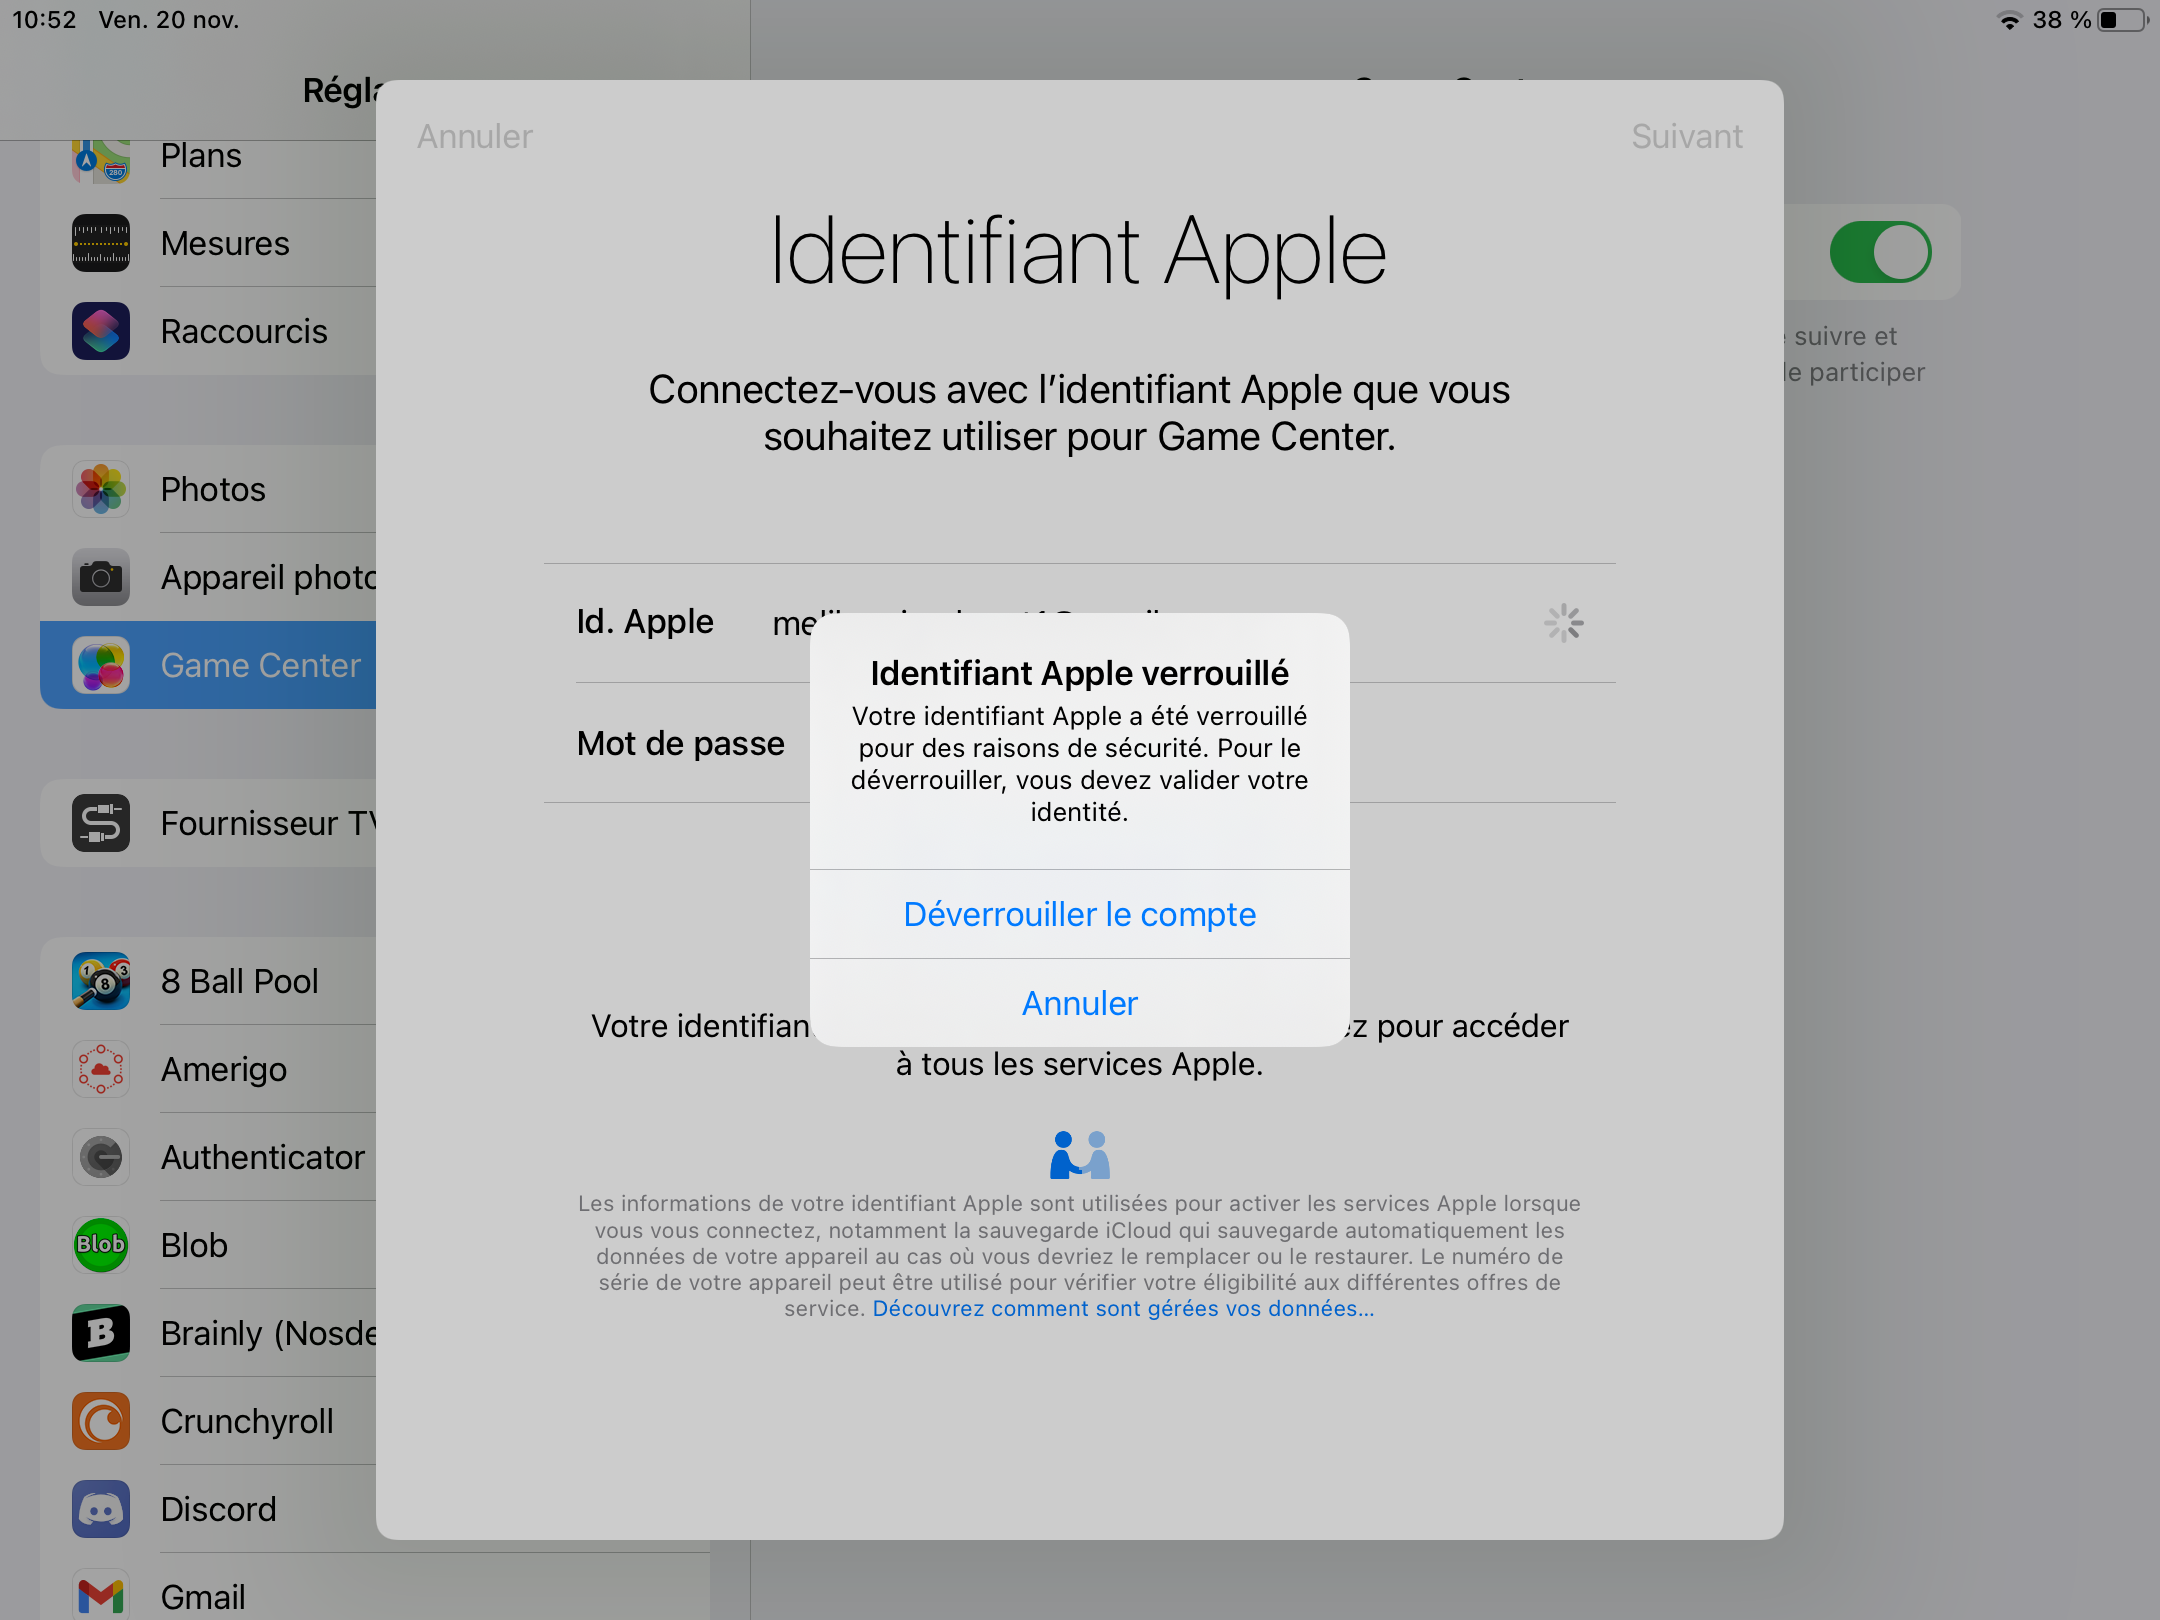This screenshot has width=2160, height=1620.
Task: Open Appareil photo camera icon
Action: pyautogui.click(x=101, y=577)
